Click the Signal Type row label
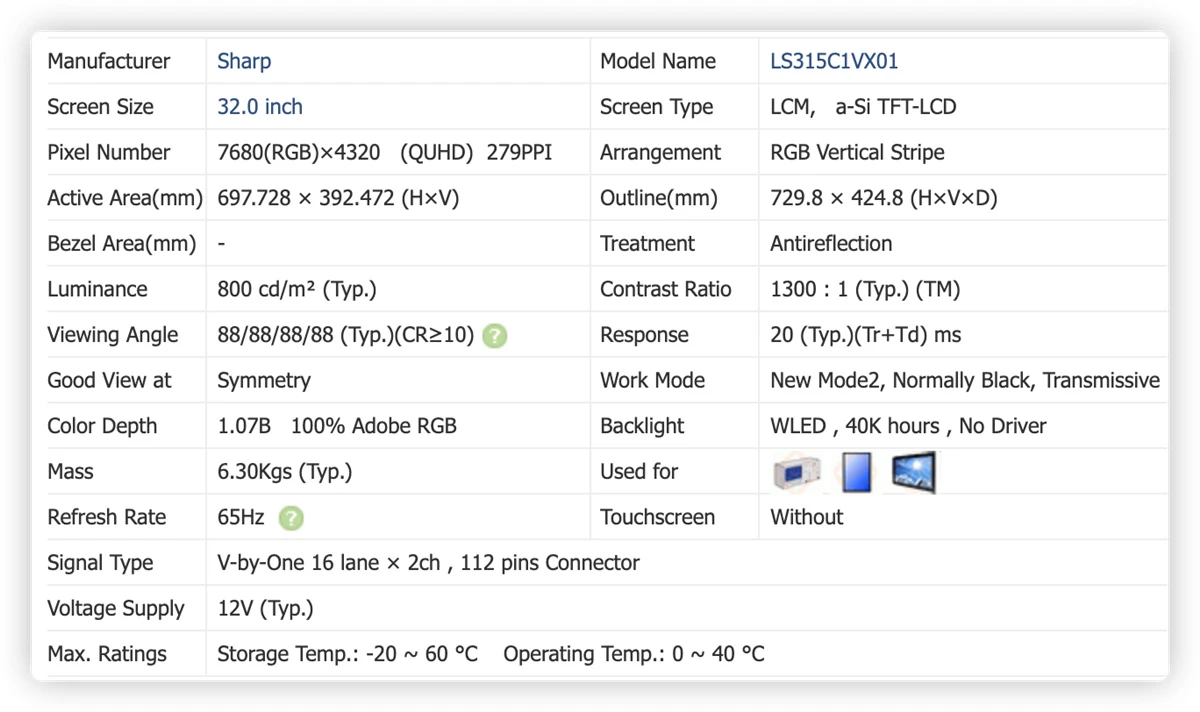The image size is (1200, 712). click(x=100, y=563)
